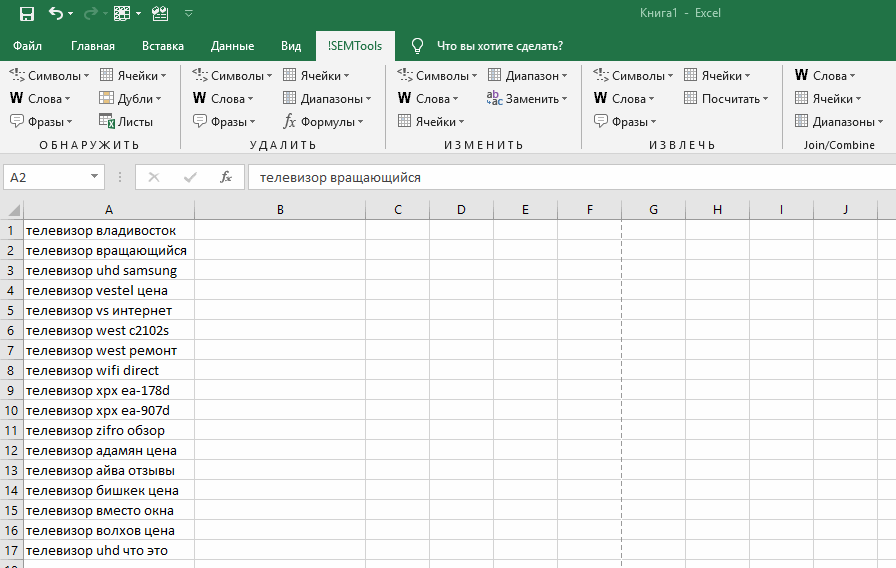
Task: Open Ячейки dropdown in ИЗВЛЕЧЬ group
Action: click(x=717, y=75)
